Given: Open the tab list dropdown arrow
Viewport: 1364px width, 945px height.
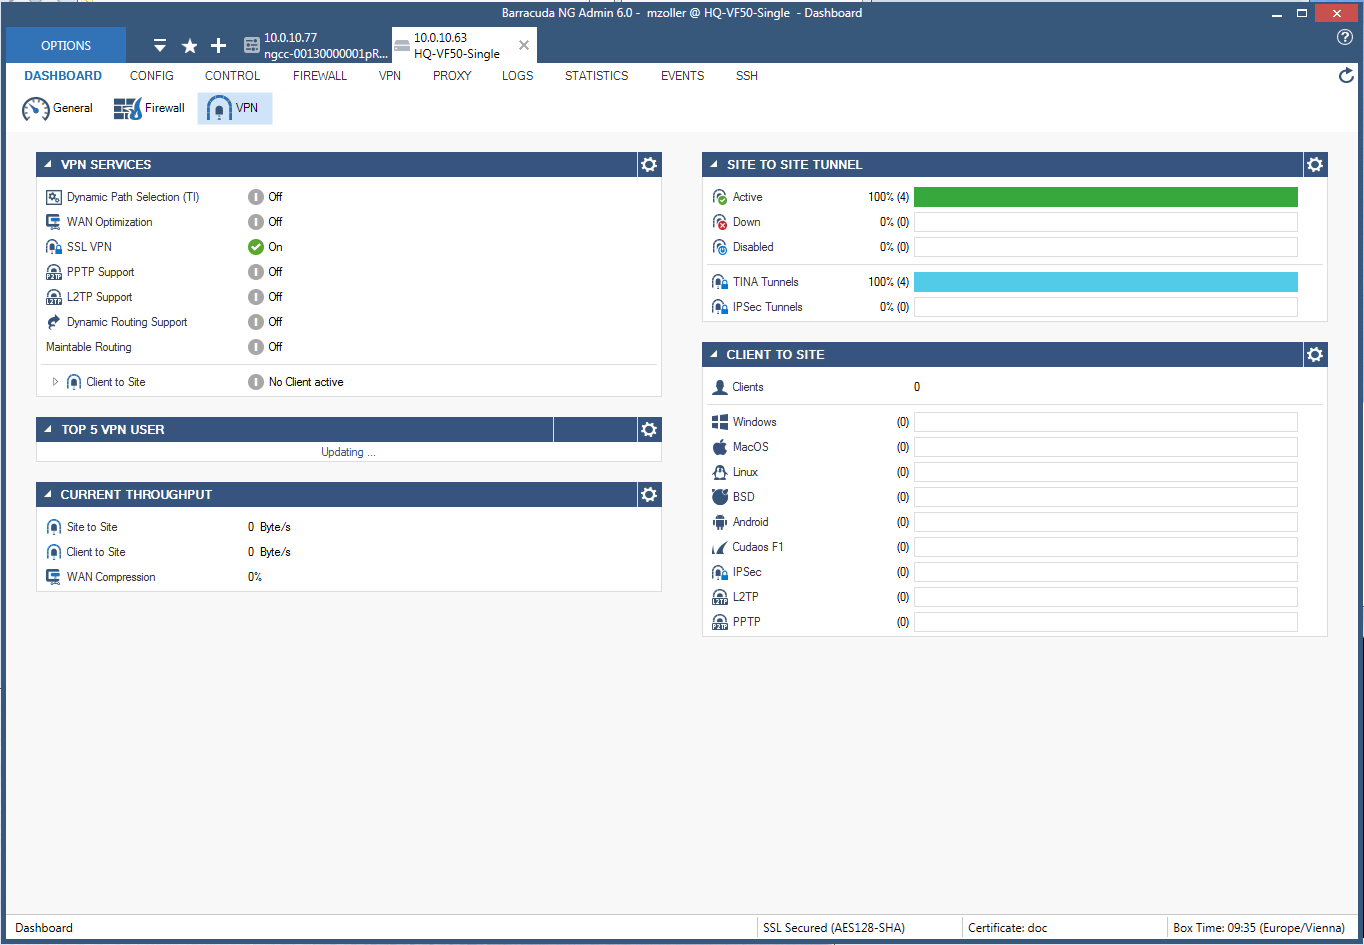Looking at the screenshot, I should [x=160, y=46].
